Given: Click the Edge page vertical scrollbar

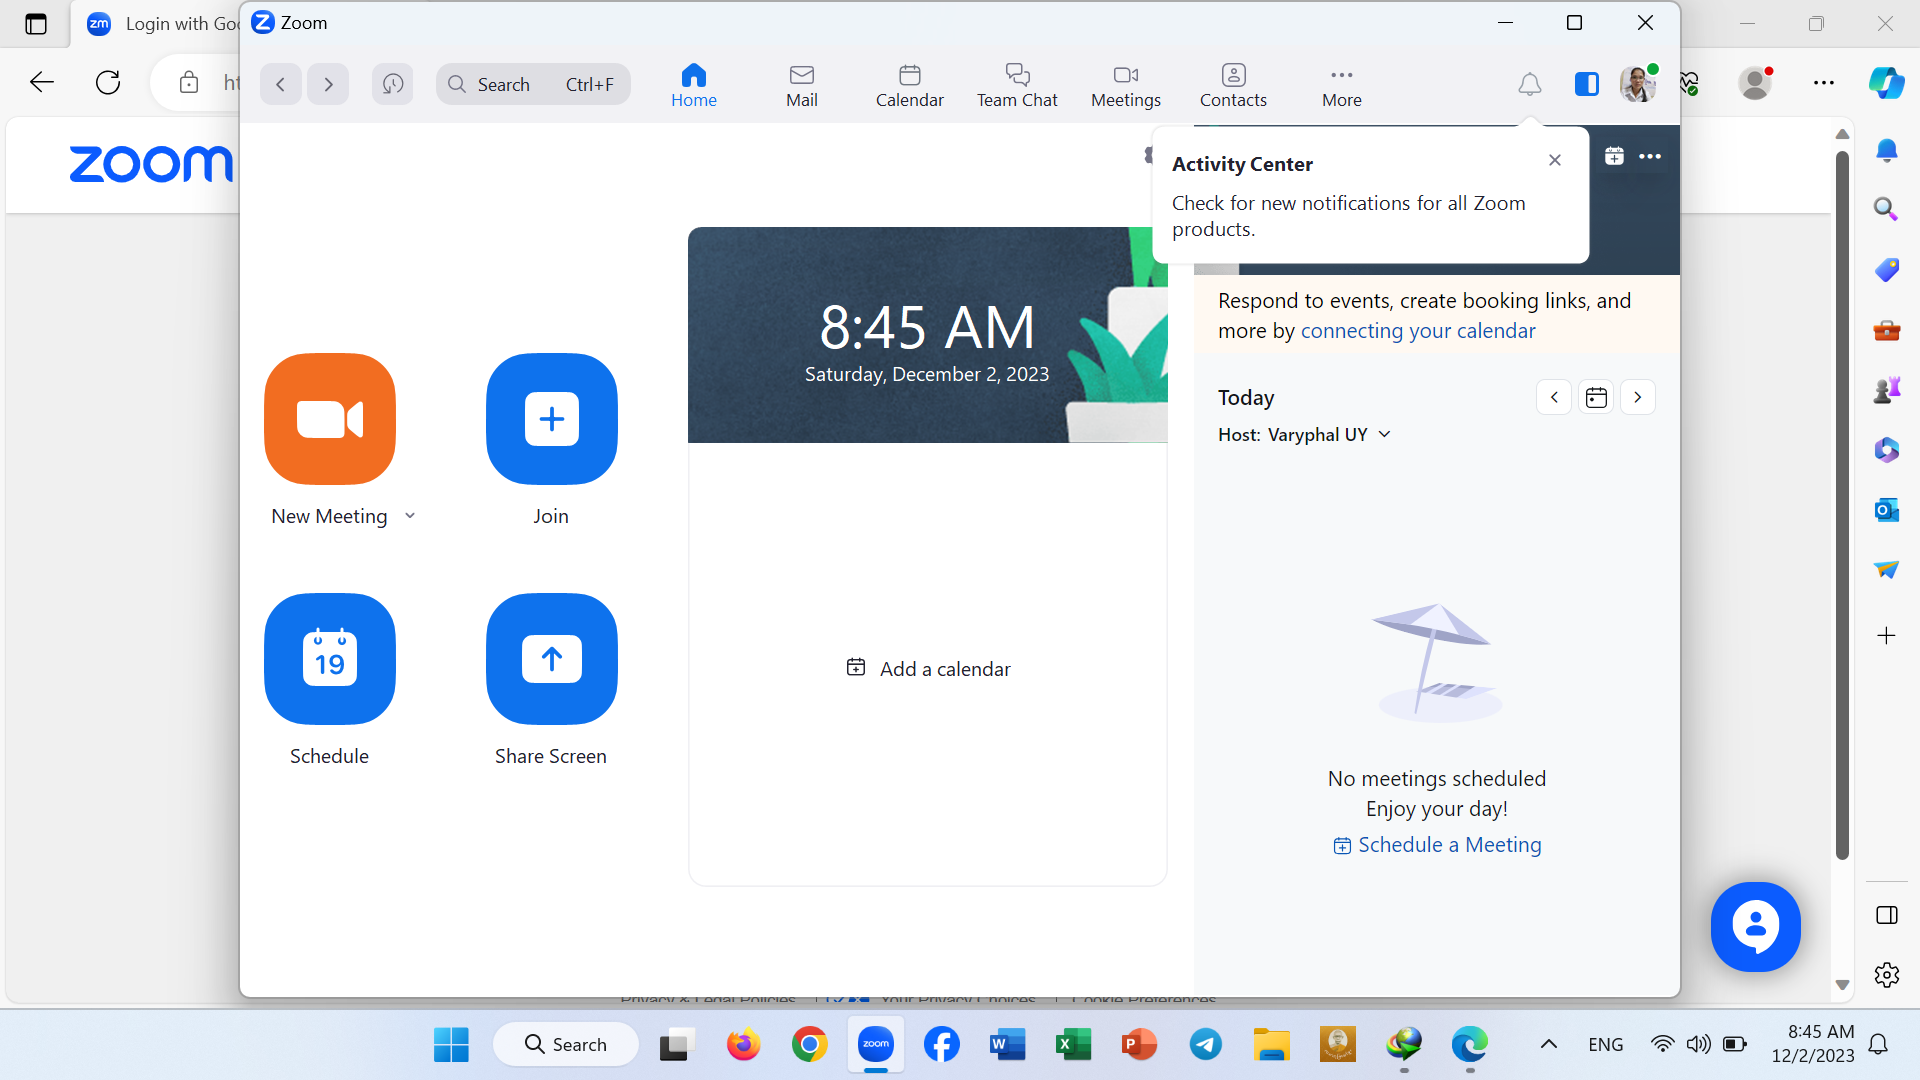Looking at the screenshot, I should [x=1842, y=505].
